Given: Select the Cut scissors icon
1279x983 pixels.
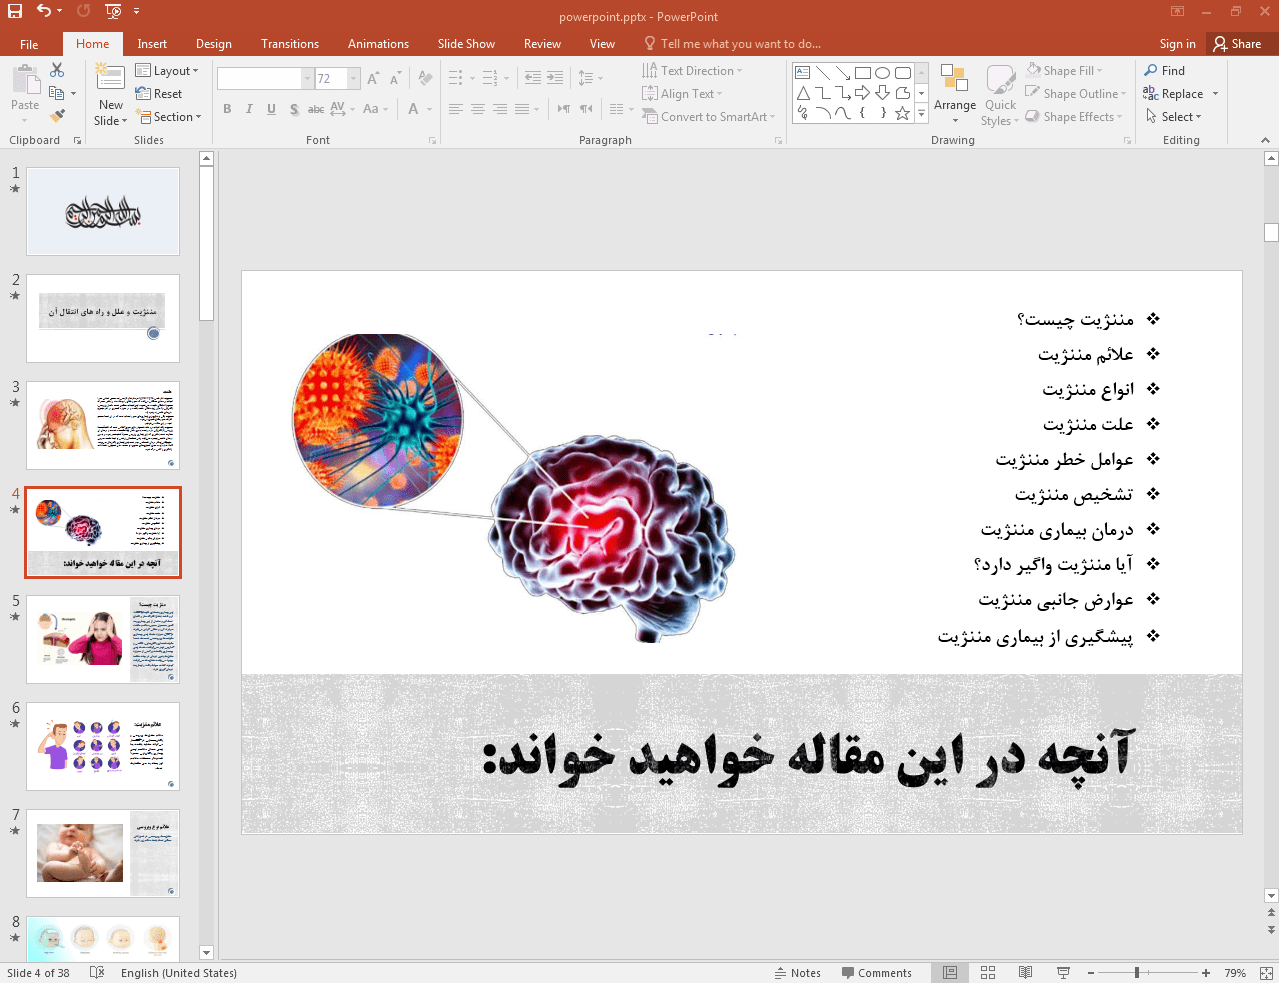Looking at the screenshot, I should coord(57,70).
